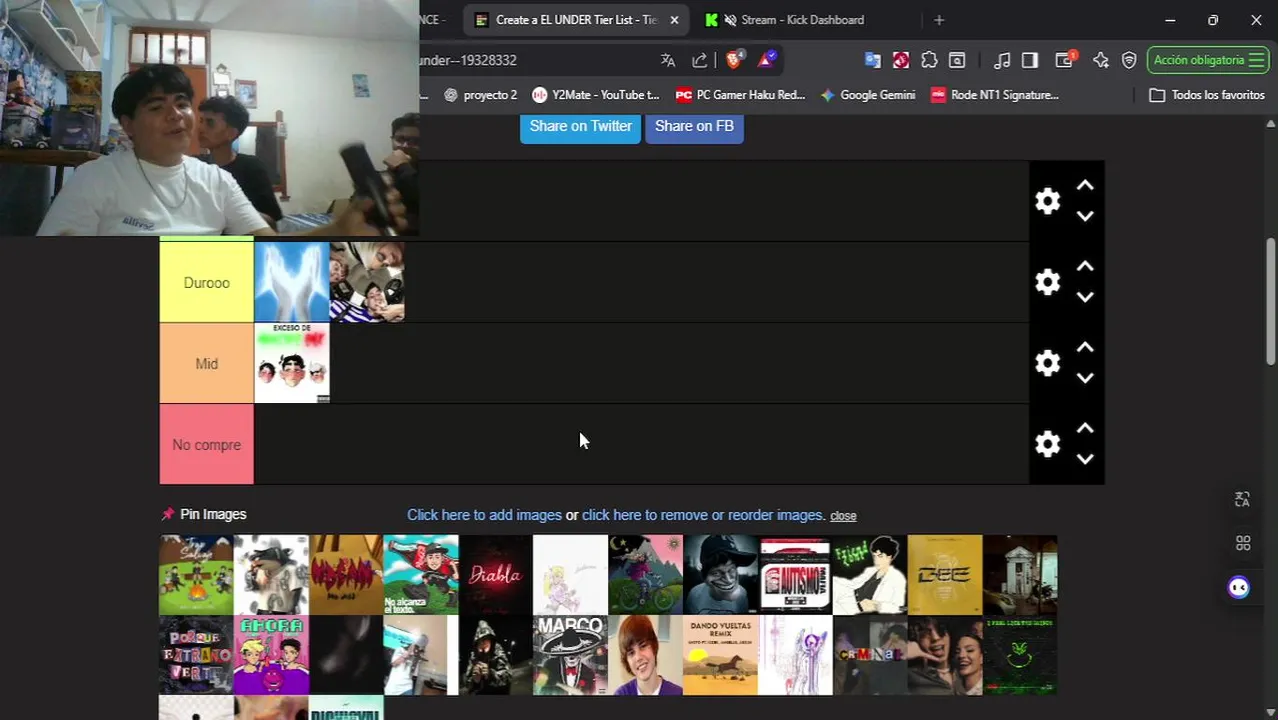Open the VPN shield icon
The image size is (1278, 720).
(1129, 60)
